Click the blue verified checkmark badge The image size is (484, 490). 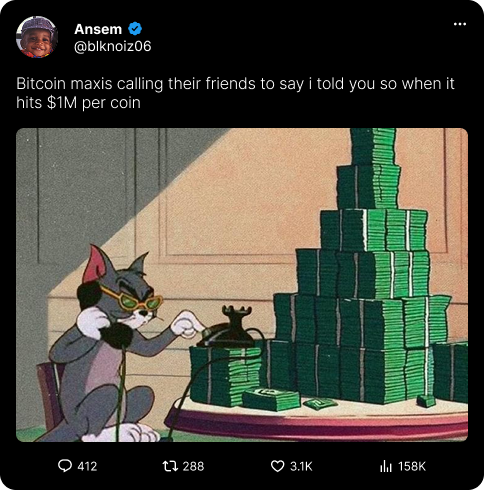coord(135,29)
